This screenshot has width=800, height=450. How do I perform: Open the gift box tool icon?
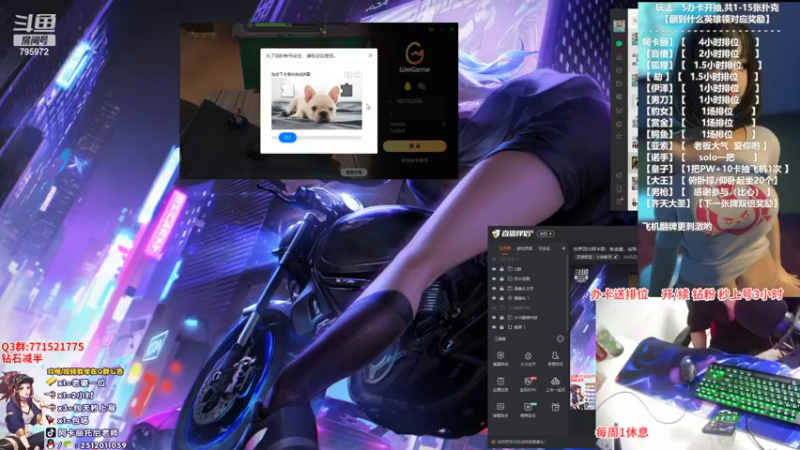coord(555,407)
